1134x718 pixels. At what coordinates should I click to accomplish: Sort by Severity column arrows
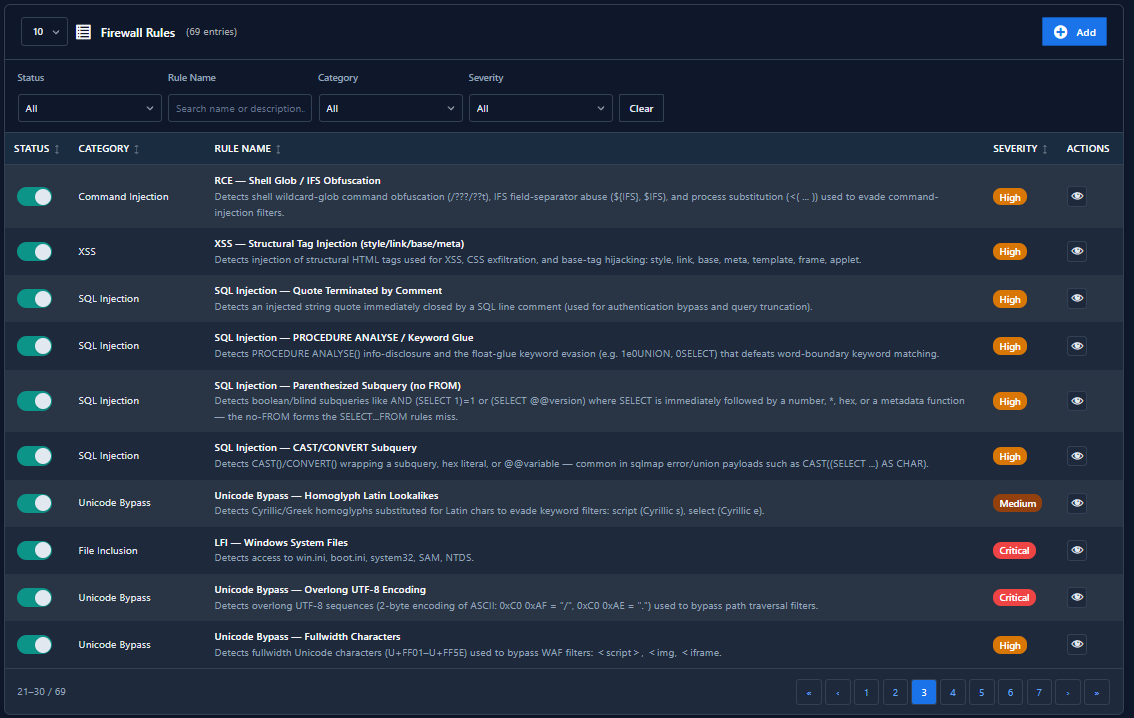[x=1044, y=149]
